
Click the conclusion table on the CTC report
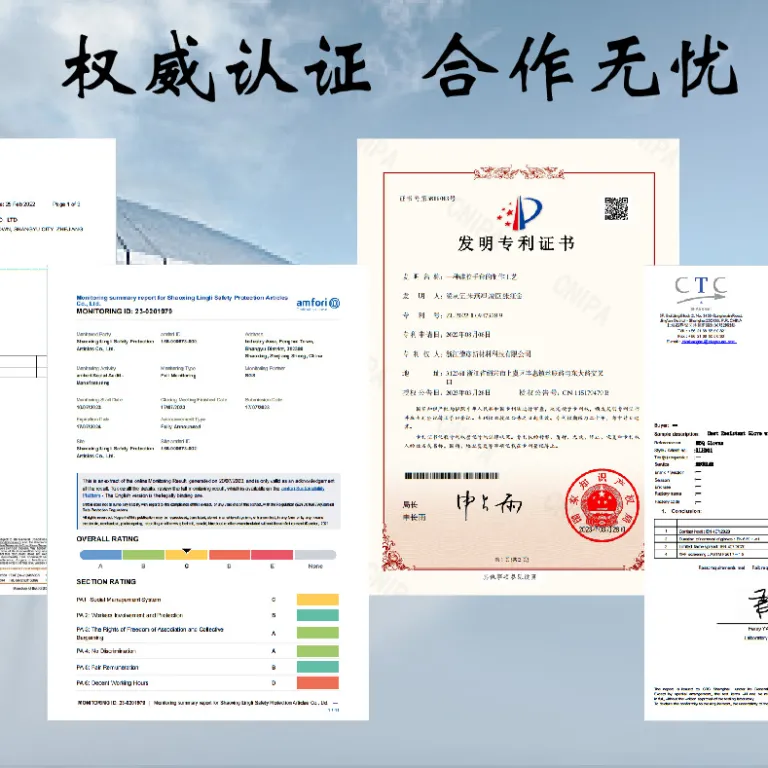[711, 538]
